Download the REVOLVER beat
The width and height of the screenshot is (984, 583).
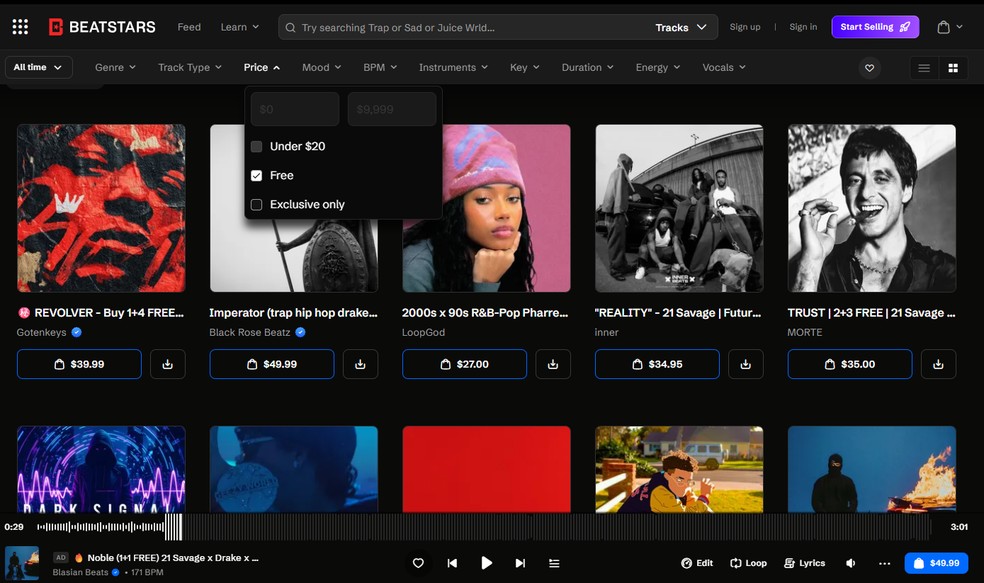(x=168, y=364)
